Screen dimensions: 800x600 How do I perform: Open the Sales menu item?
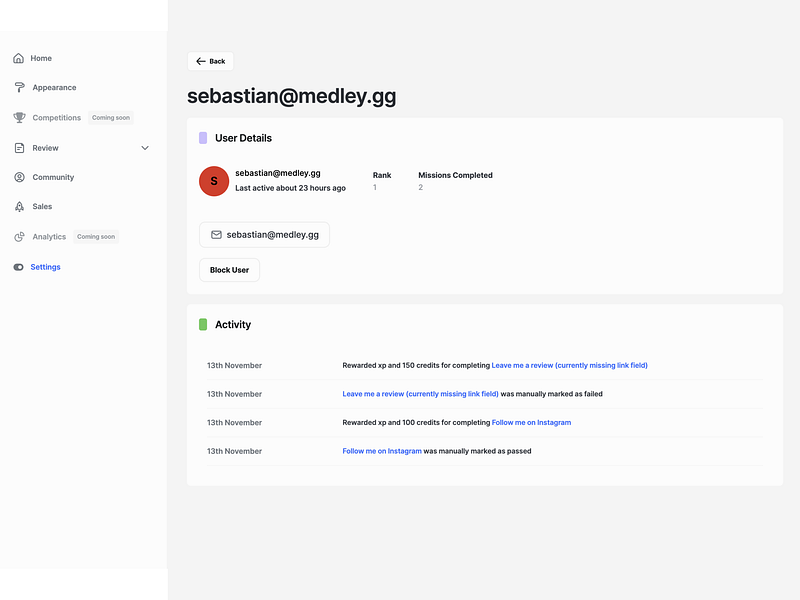pyautogui.click(x=42, y=207)
